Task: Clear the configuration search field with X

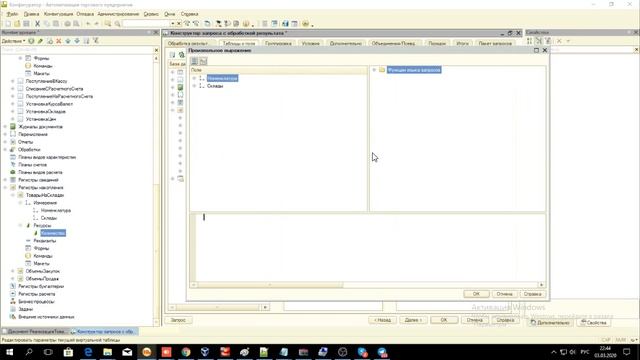Action: tap(156, 50)
